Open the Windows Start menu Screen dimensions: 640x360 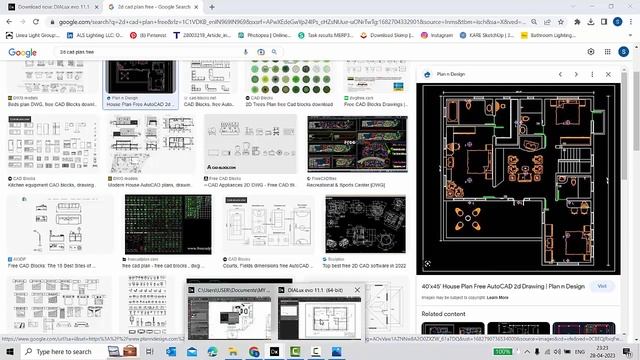(x=10, y=351)
